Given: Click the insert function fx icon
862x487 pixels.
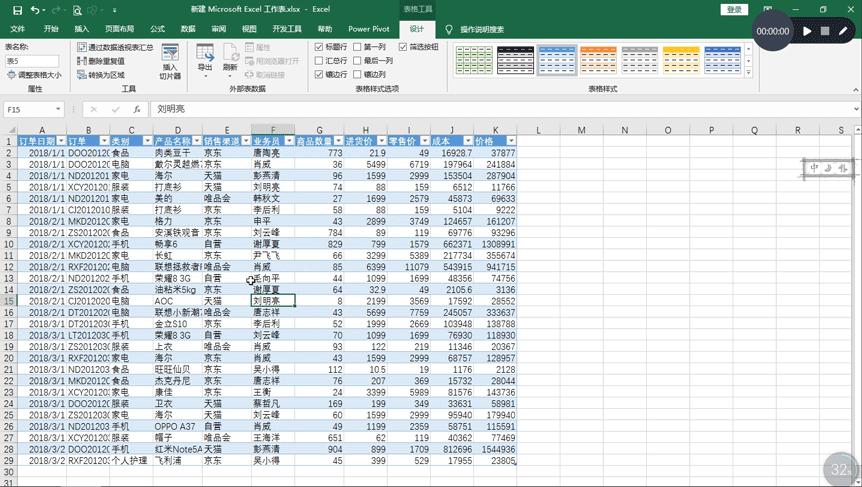Looking at the screenshot, I should (x=137, y=109).
